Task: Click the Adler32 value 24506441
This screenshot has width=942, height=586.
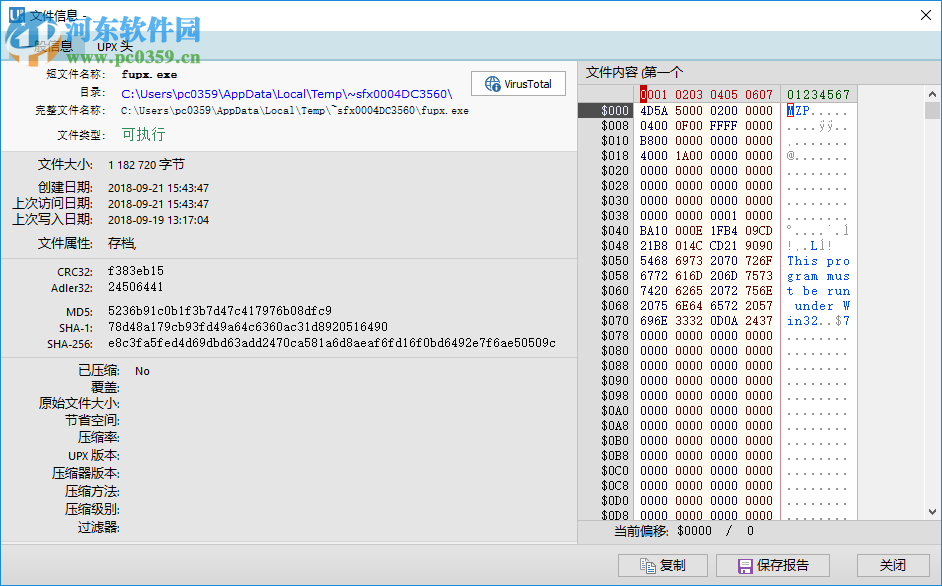Action: click(136, 287)
